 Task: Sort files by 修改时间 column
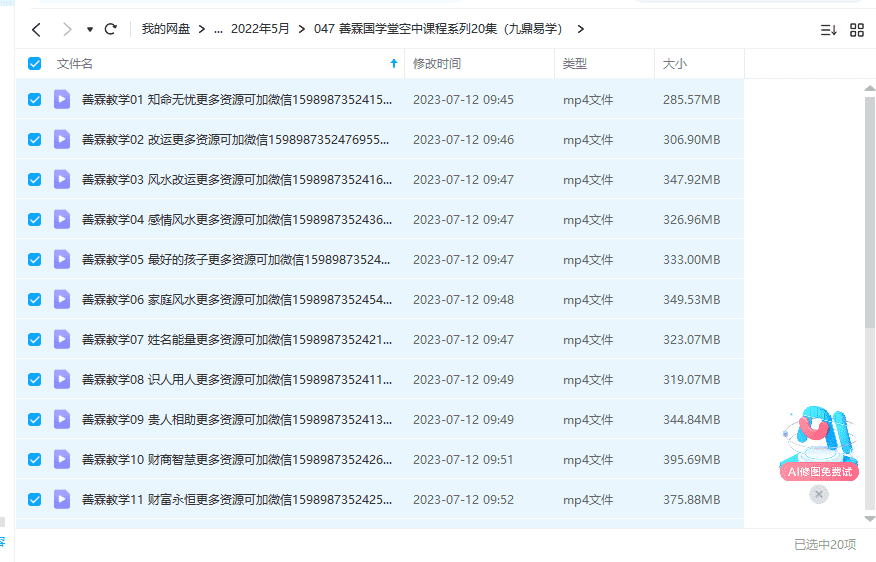click(x=437, y=64)
